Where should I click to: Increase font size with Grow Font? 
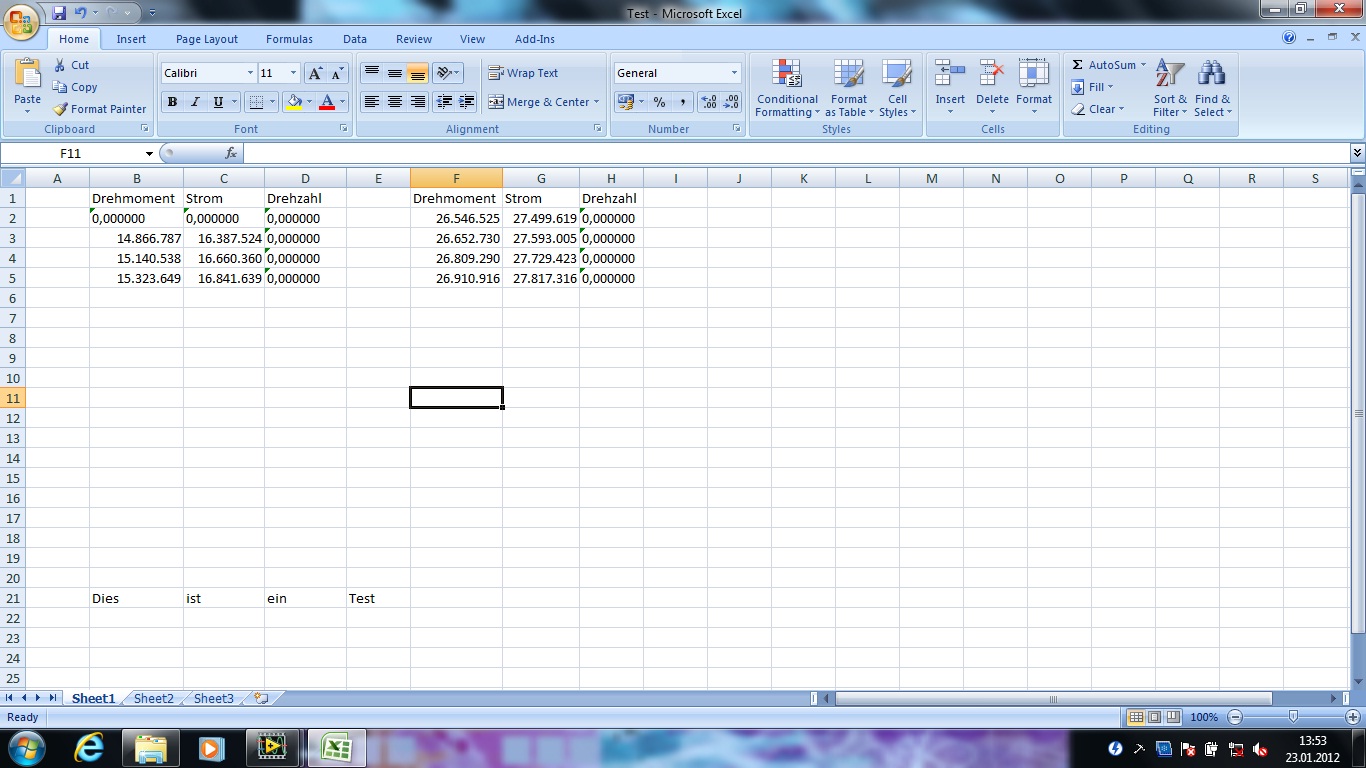(315, 73)
